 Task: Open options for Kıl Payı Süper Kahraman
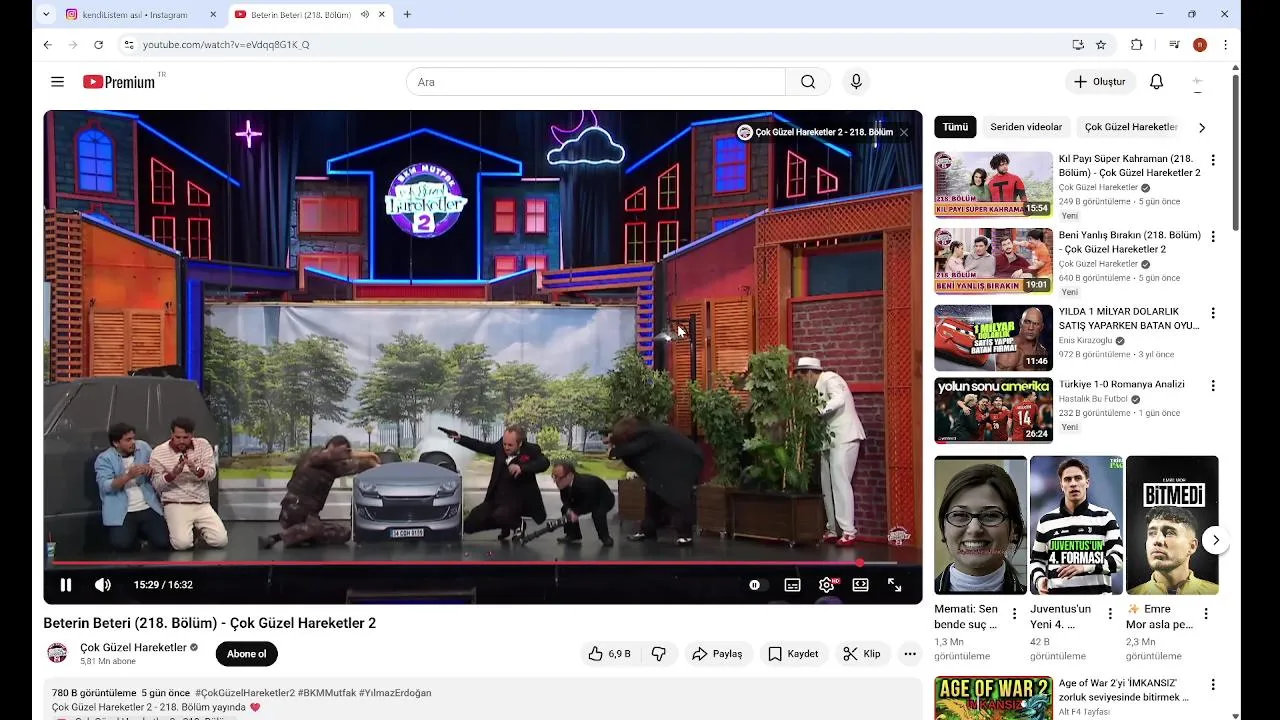1213,160
